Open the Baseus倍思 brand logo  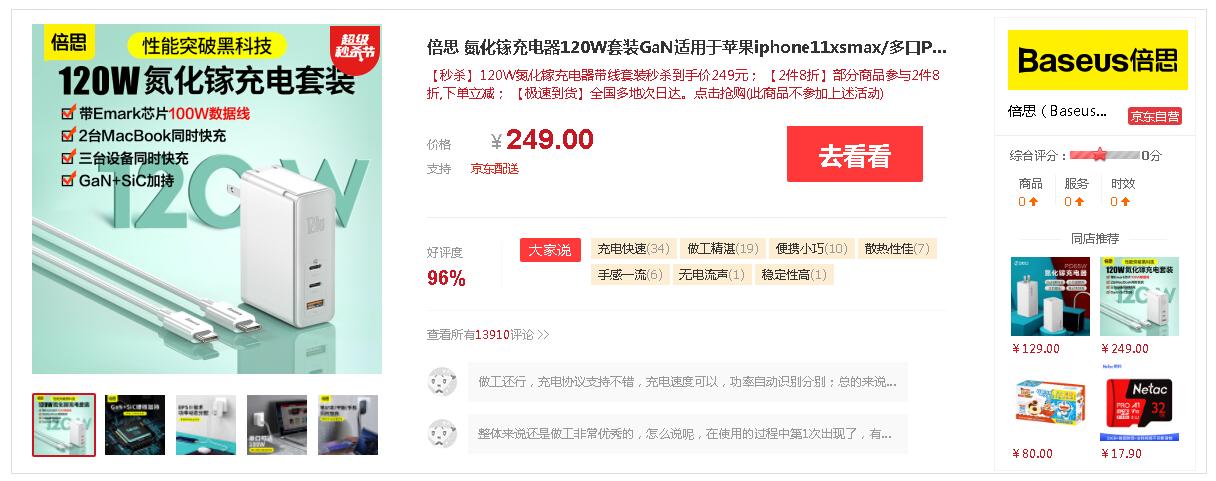tap(1097, 60)
